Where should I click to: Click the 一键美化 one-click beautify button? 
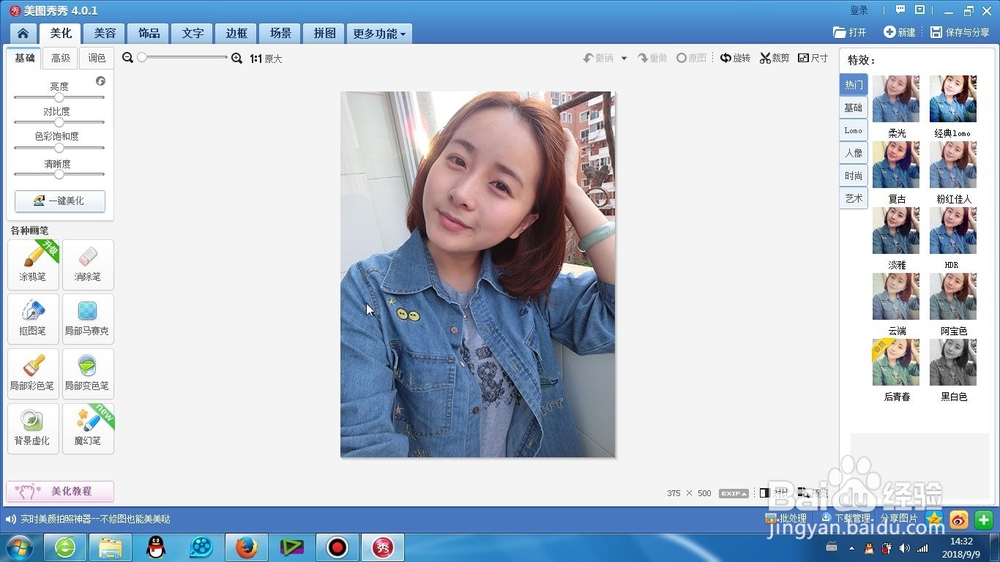60,200
